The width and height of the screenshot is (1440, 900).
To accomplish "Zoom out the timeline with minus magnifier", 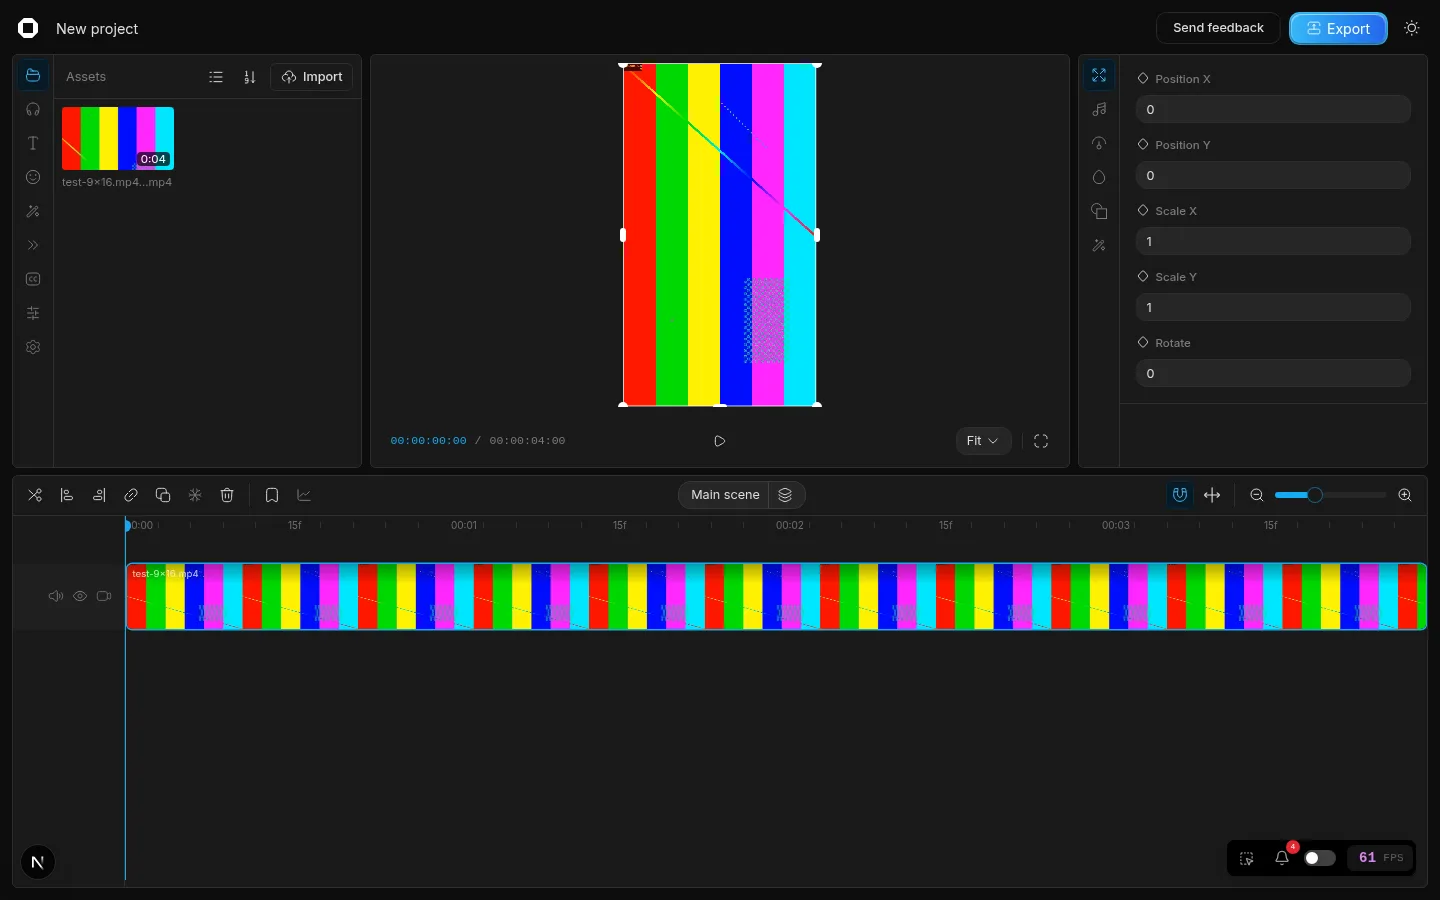I will [x=1257, y=495].
